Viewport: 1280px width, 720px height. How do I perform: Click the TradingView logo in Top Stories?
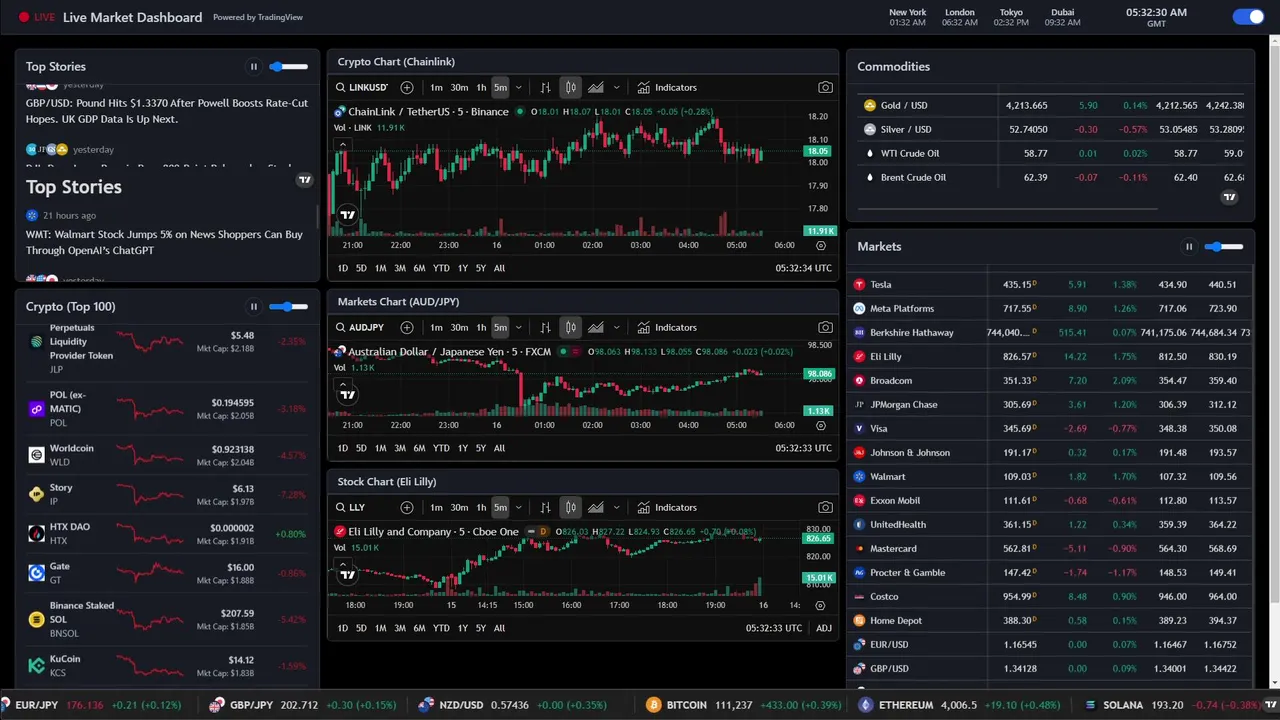[x=304, y=180]
